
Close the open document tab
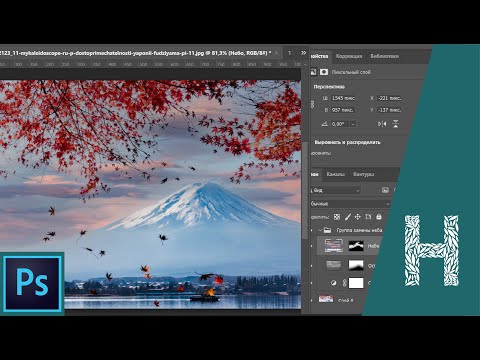click(277, 53)
